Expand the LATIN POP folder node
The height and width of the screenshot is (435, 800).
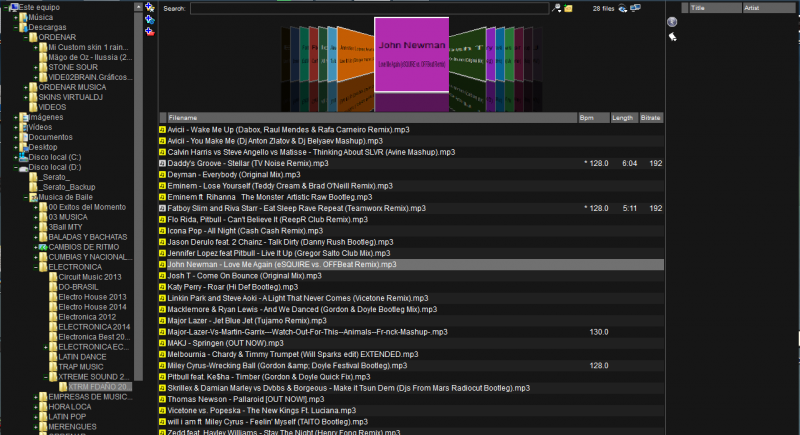tap(35, 417)
